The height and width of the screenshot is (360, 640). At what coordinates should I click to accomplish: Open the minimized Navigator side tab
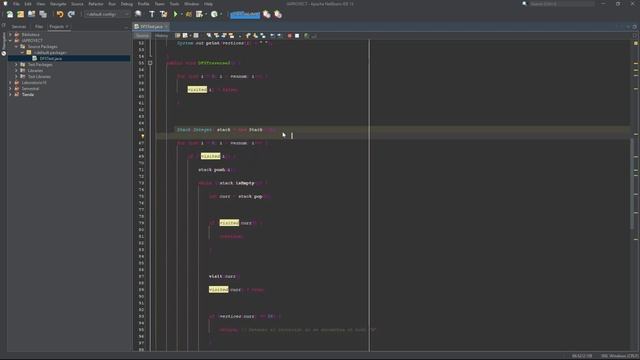[x=4, y=41]
